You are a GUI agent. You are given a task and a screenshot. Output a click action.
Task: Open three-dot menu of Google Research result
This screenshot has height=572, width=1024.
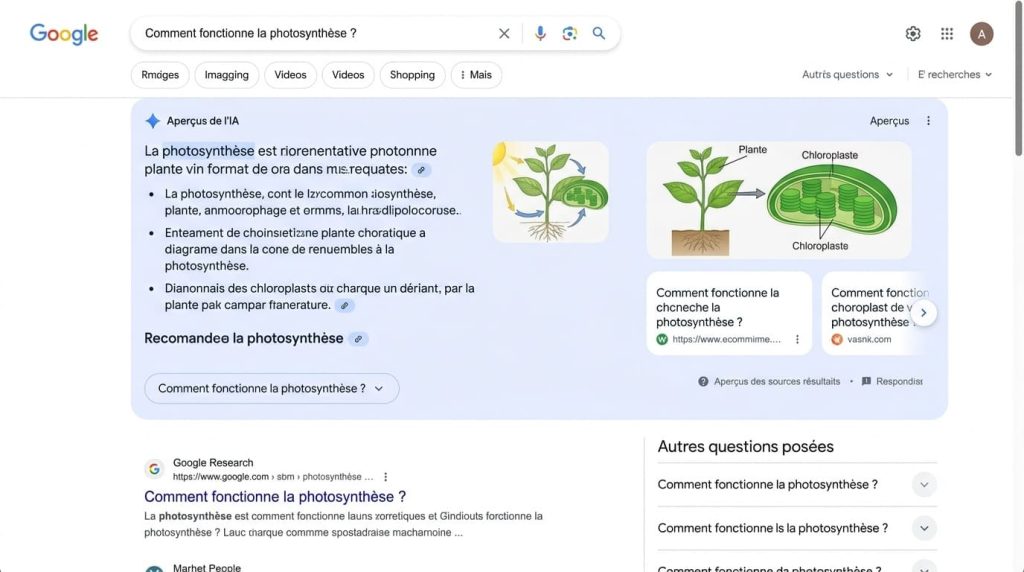point(385,477)
